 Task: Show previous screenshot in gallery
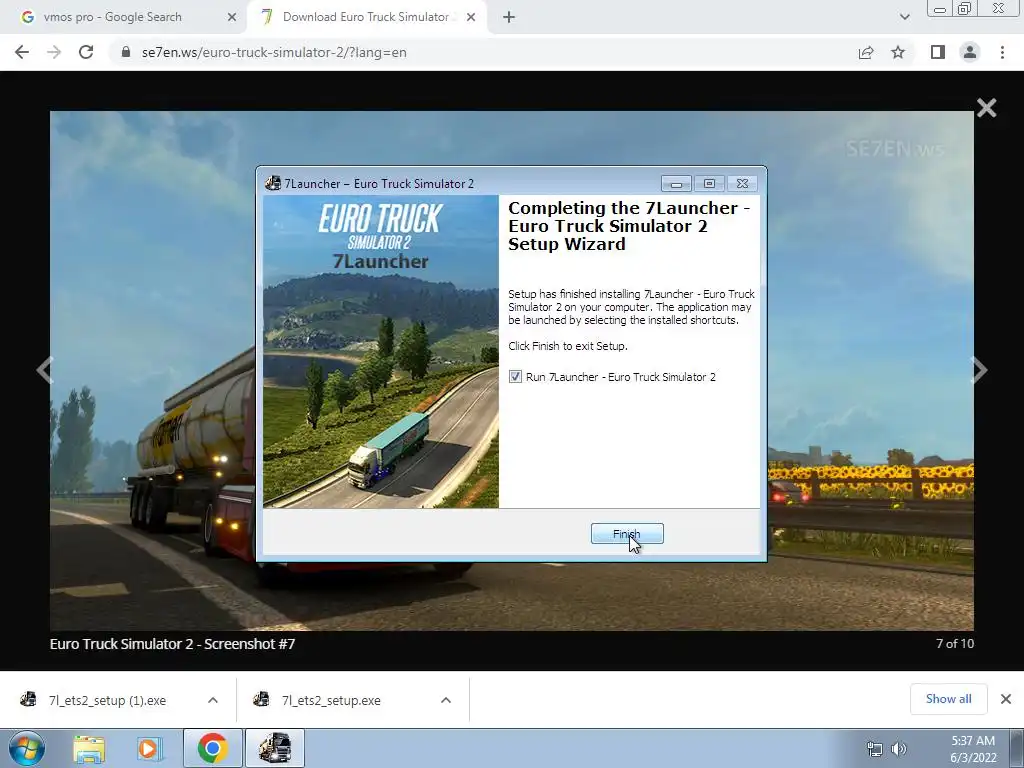coord(44,370)
